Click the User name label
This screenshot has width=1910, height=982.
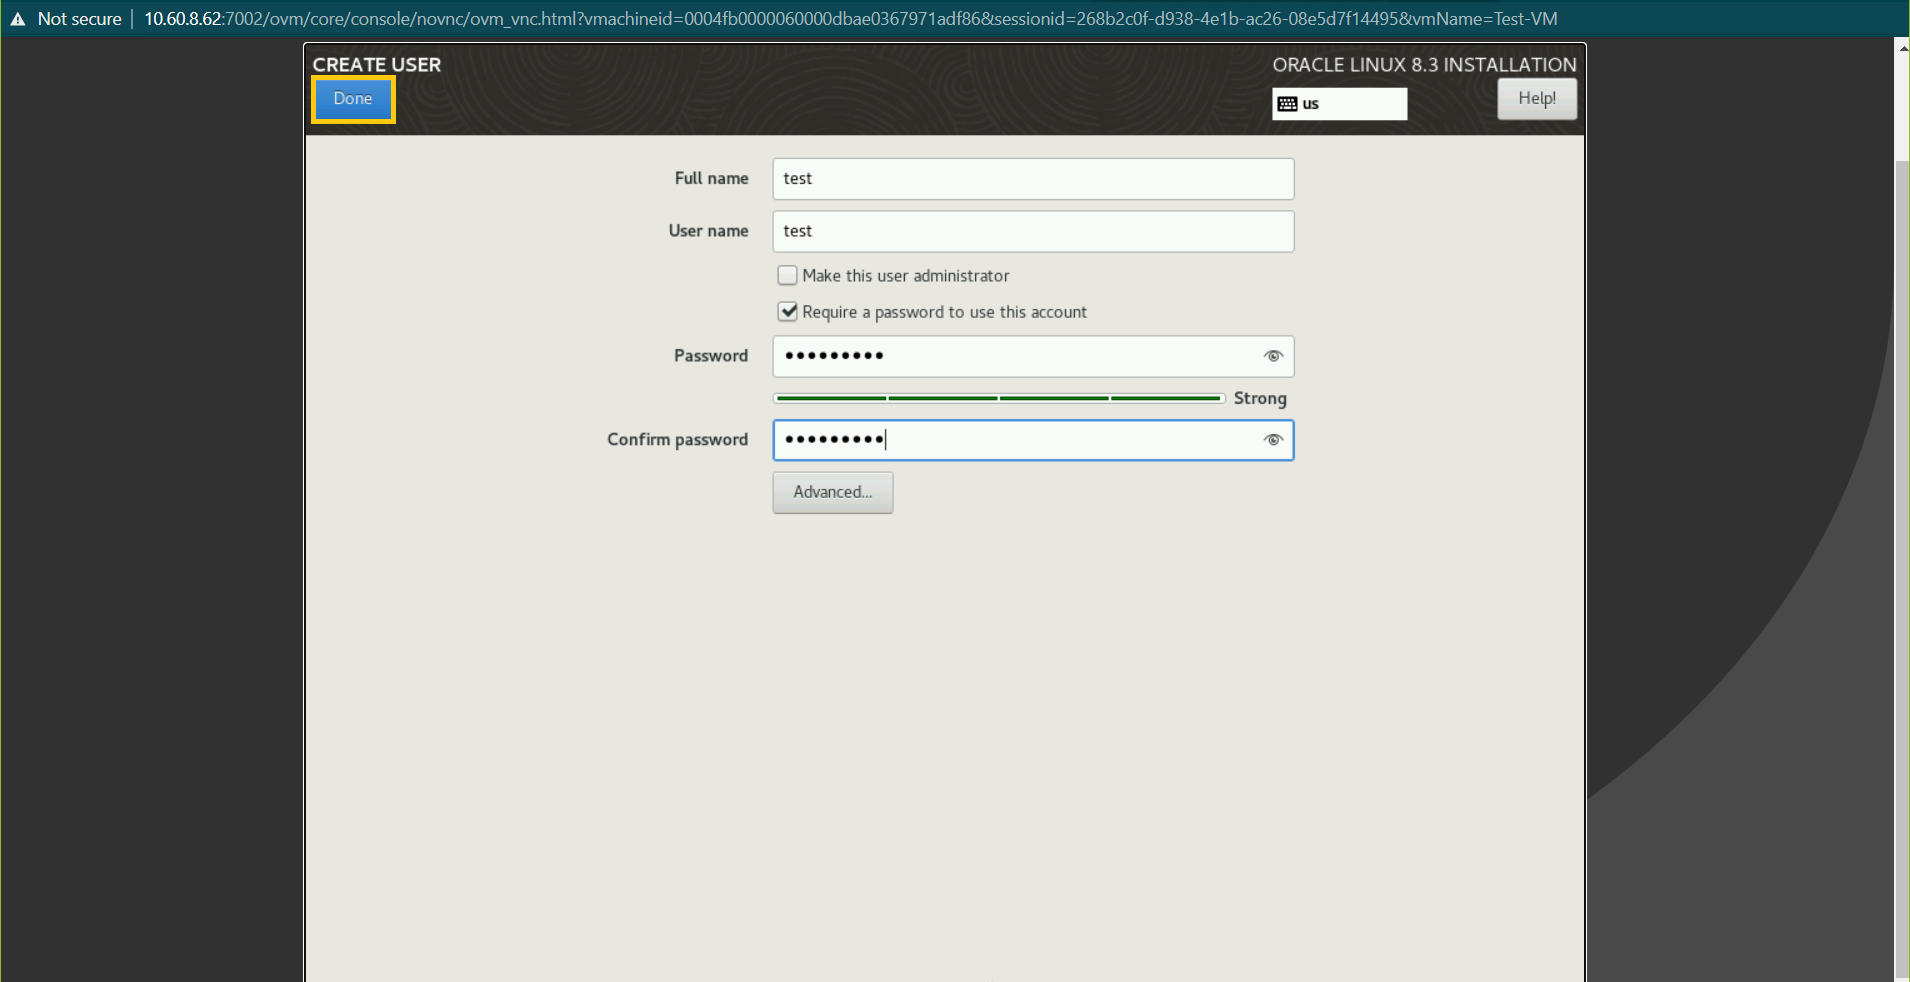click(x=708, y=231)
